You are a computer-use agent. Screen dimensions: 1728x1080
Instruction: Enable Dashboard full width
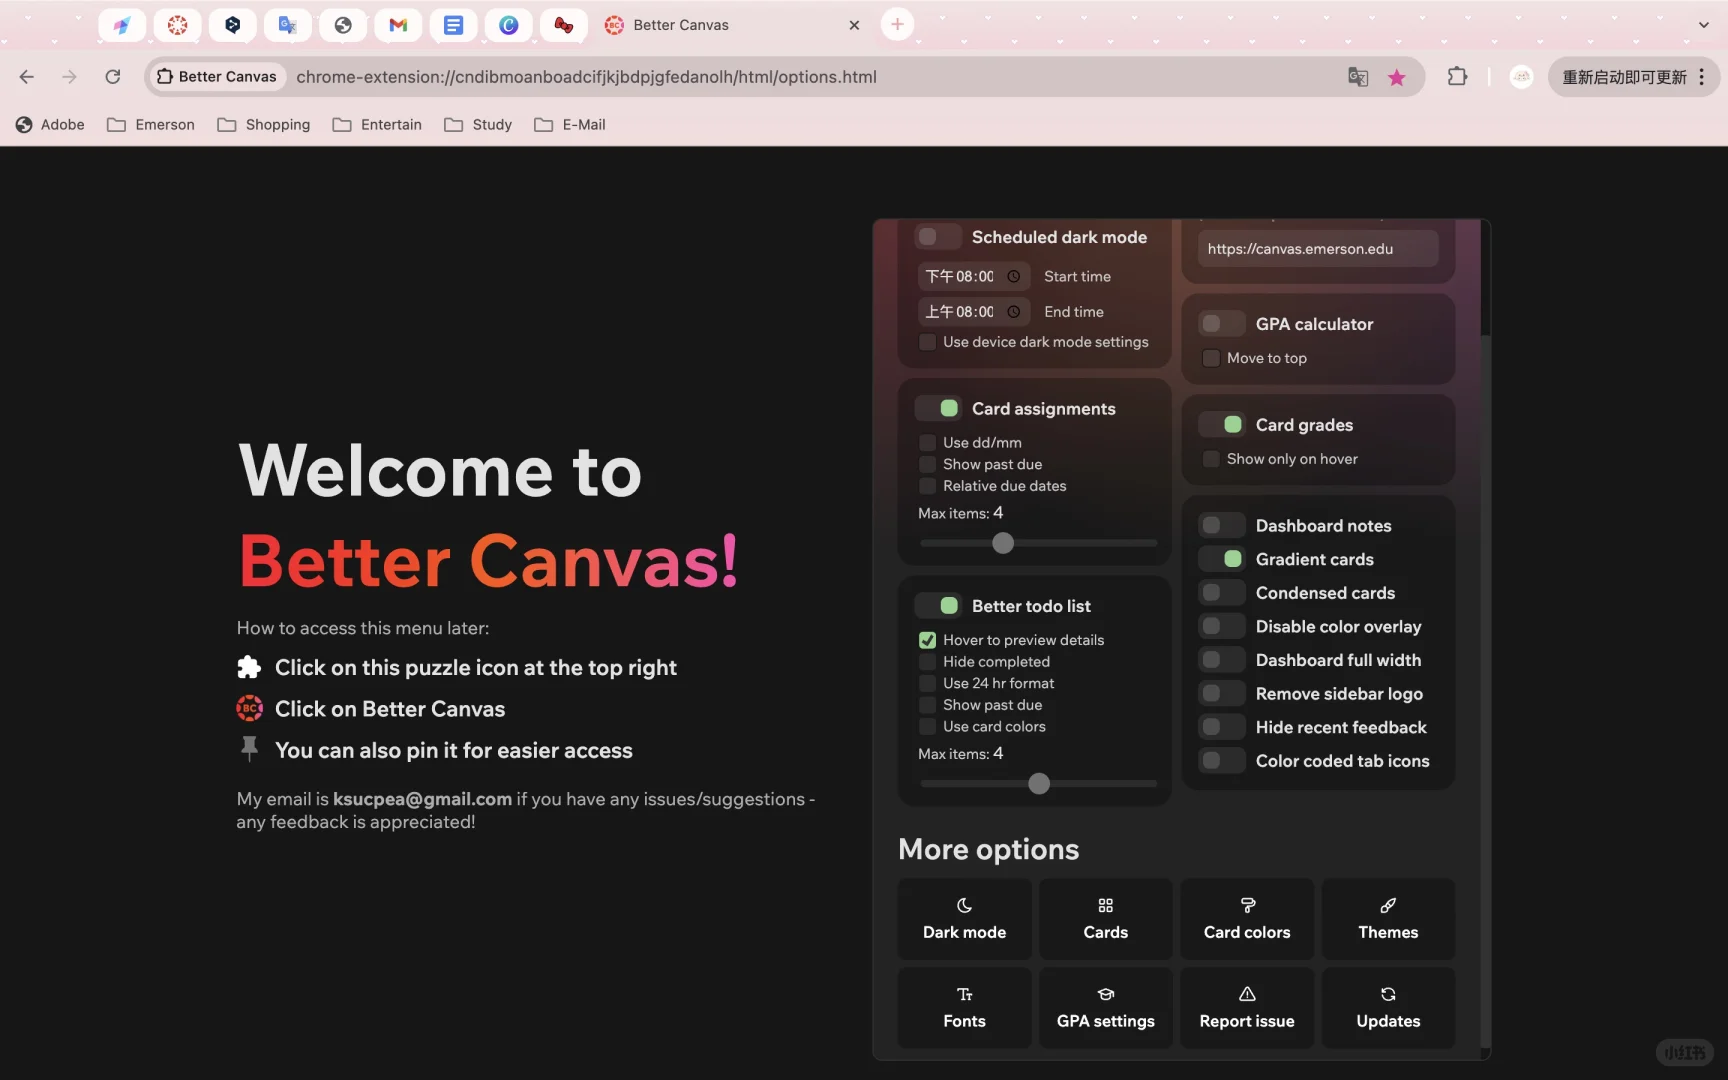[x=1221, y=660]
